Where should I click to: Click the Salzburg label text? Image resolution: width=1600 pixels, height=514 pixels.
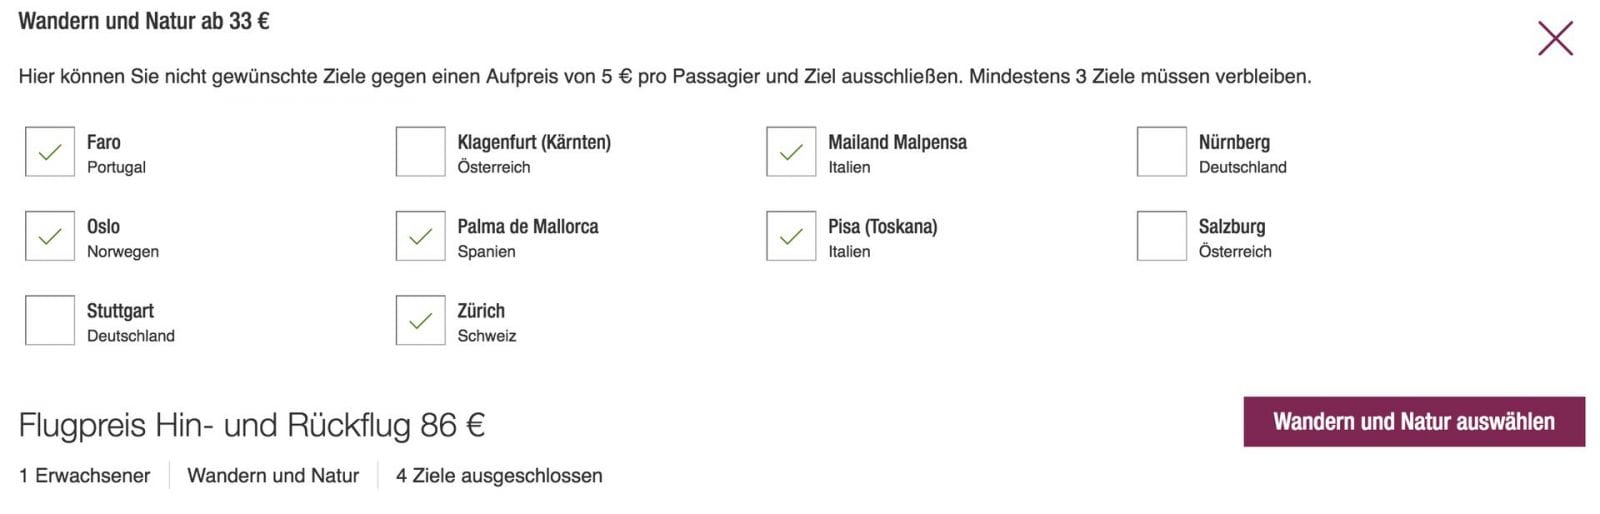pyautogui.click(x=1232, y=227)
